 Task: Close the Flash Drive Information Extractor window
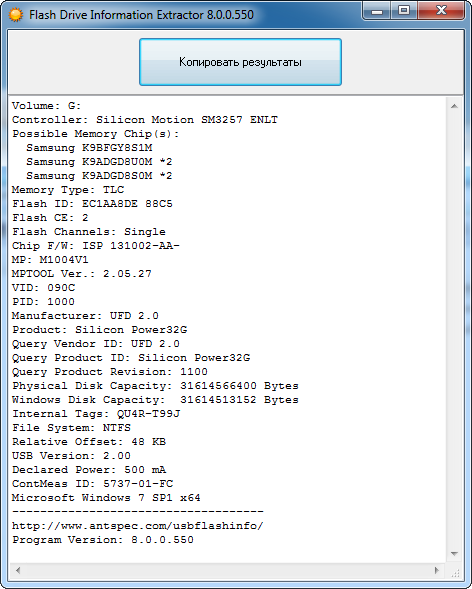441,11
